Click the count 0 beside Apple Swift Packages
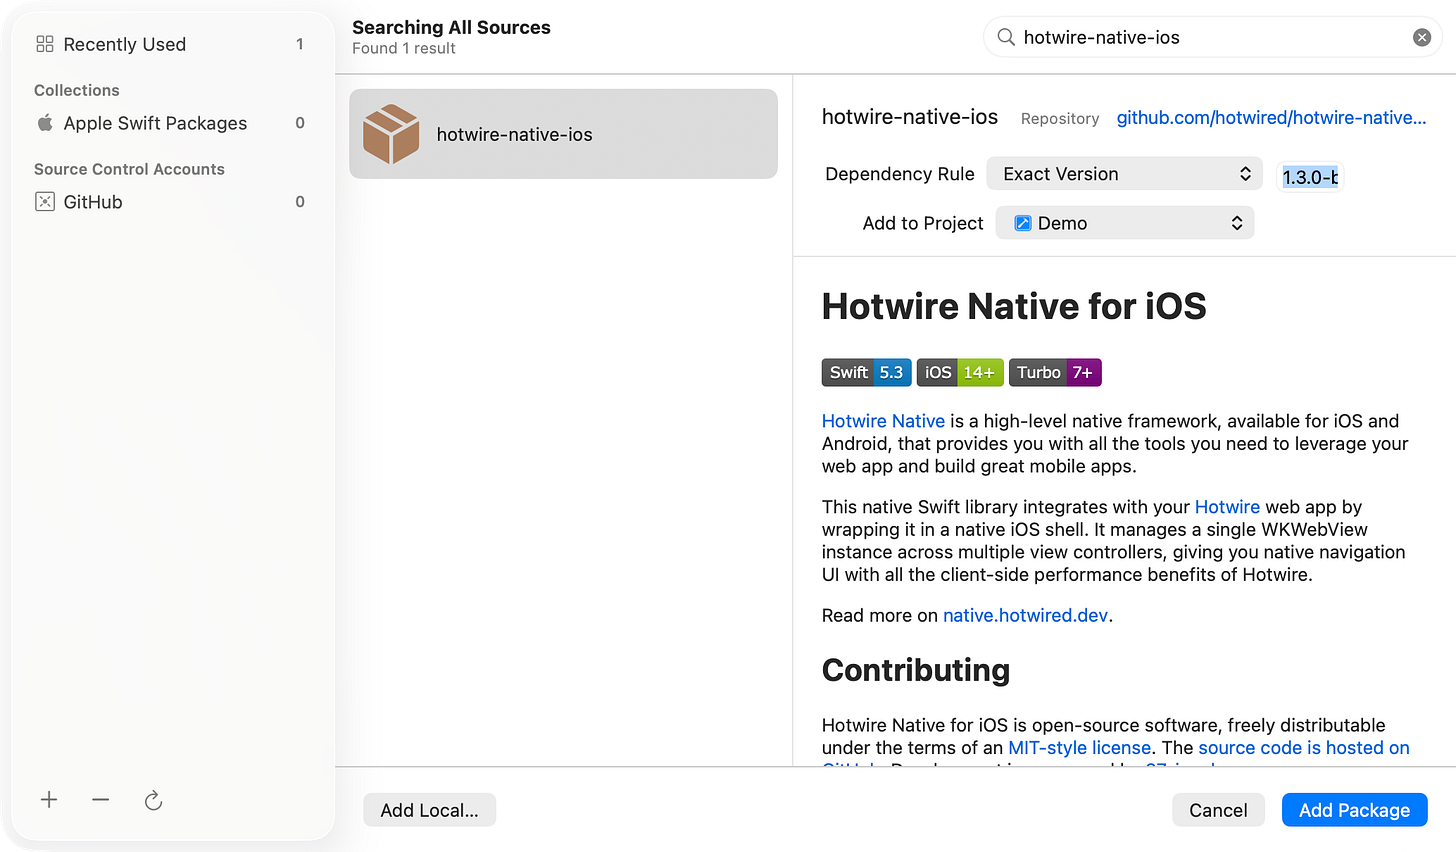The image size is (1456, 852). click(300, 123)
